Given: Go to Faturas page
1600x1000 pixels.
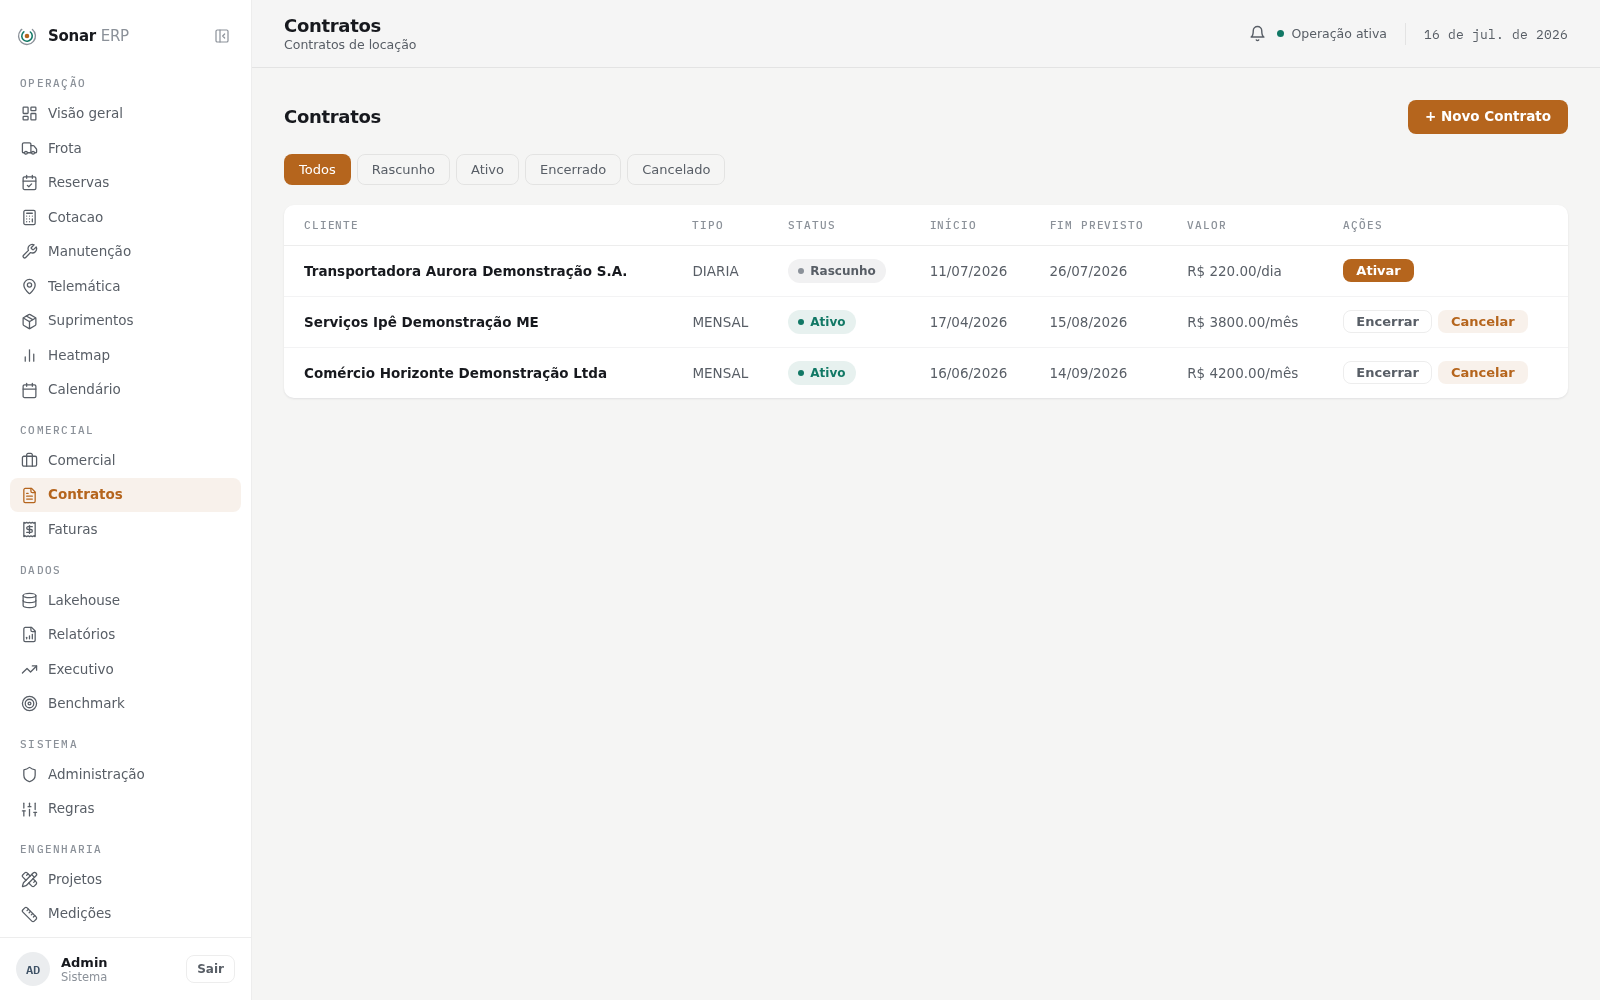Looking at the screenshot, I should tap(125, 529).
